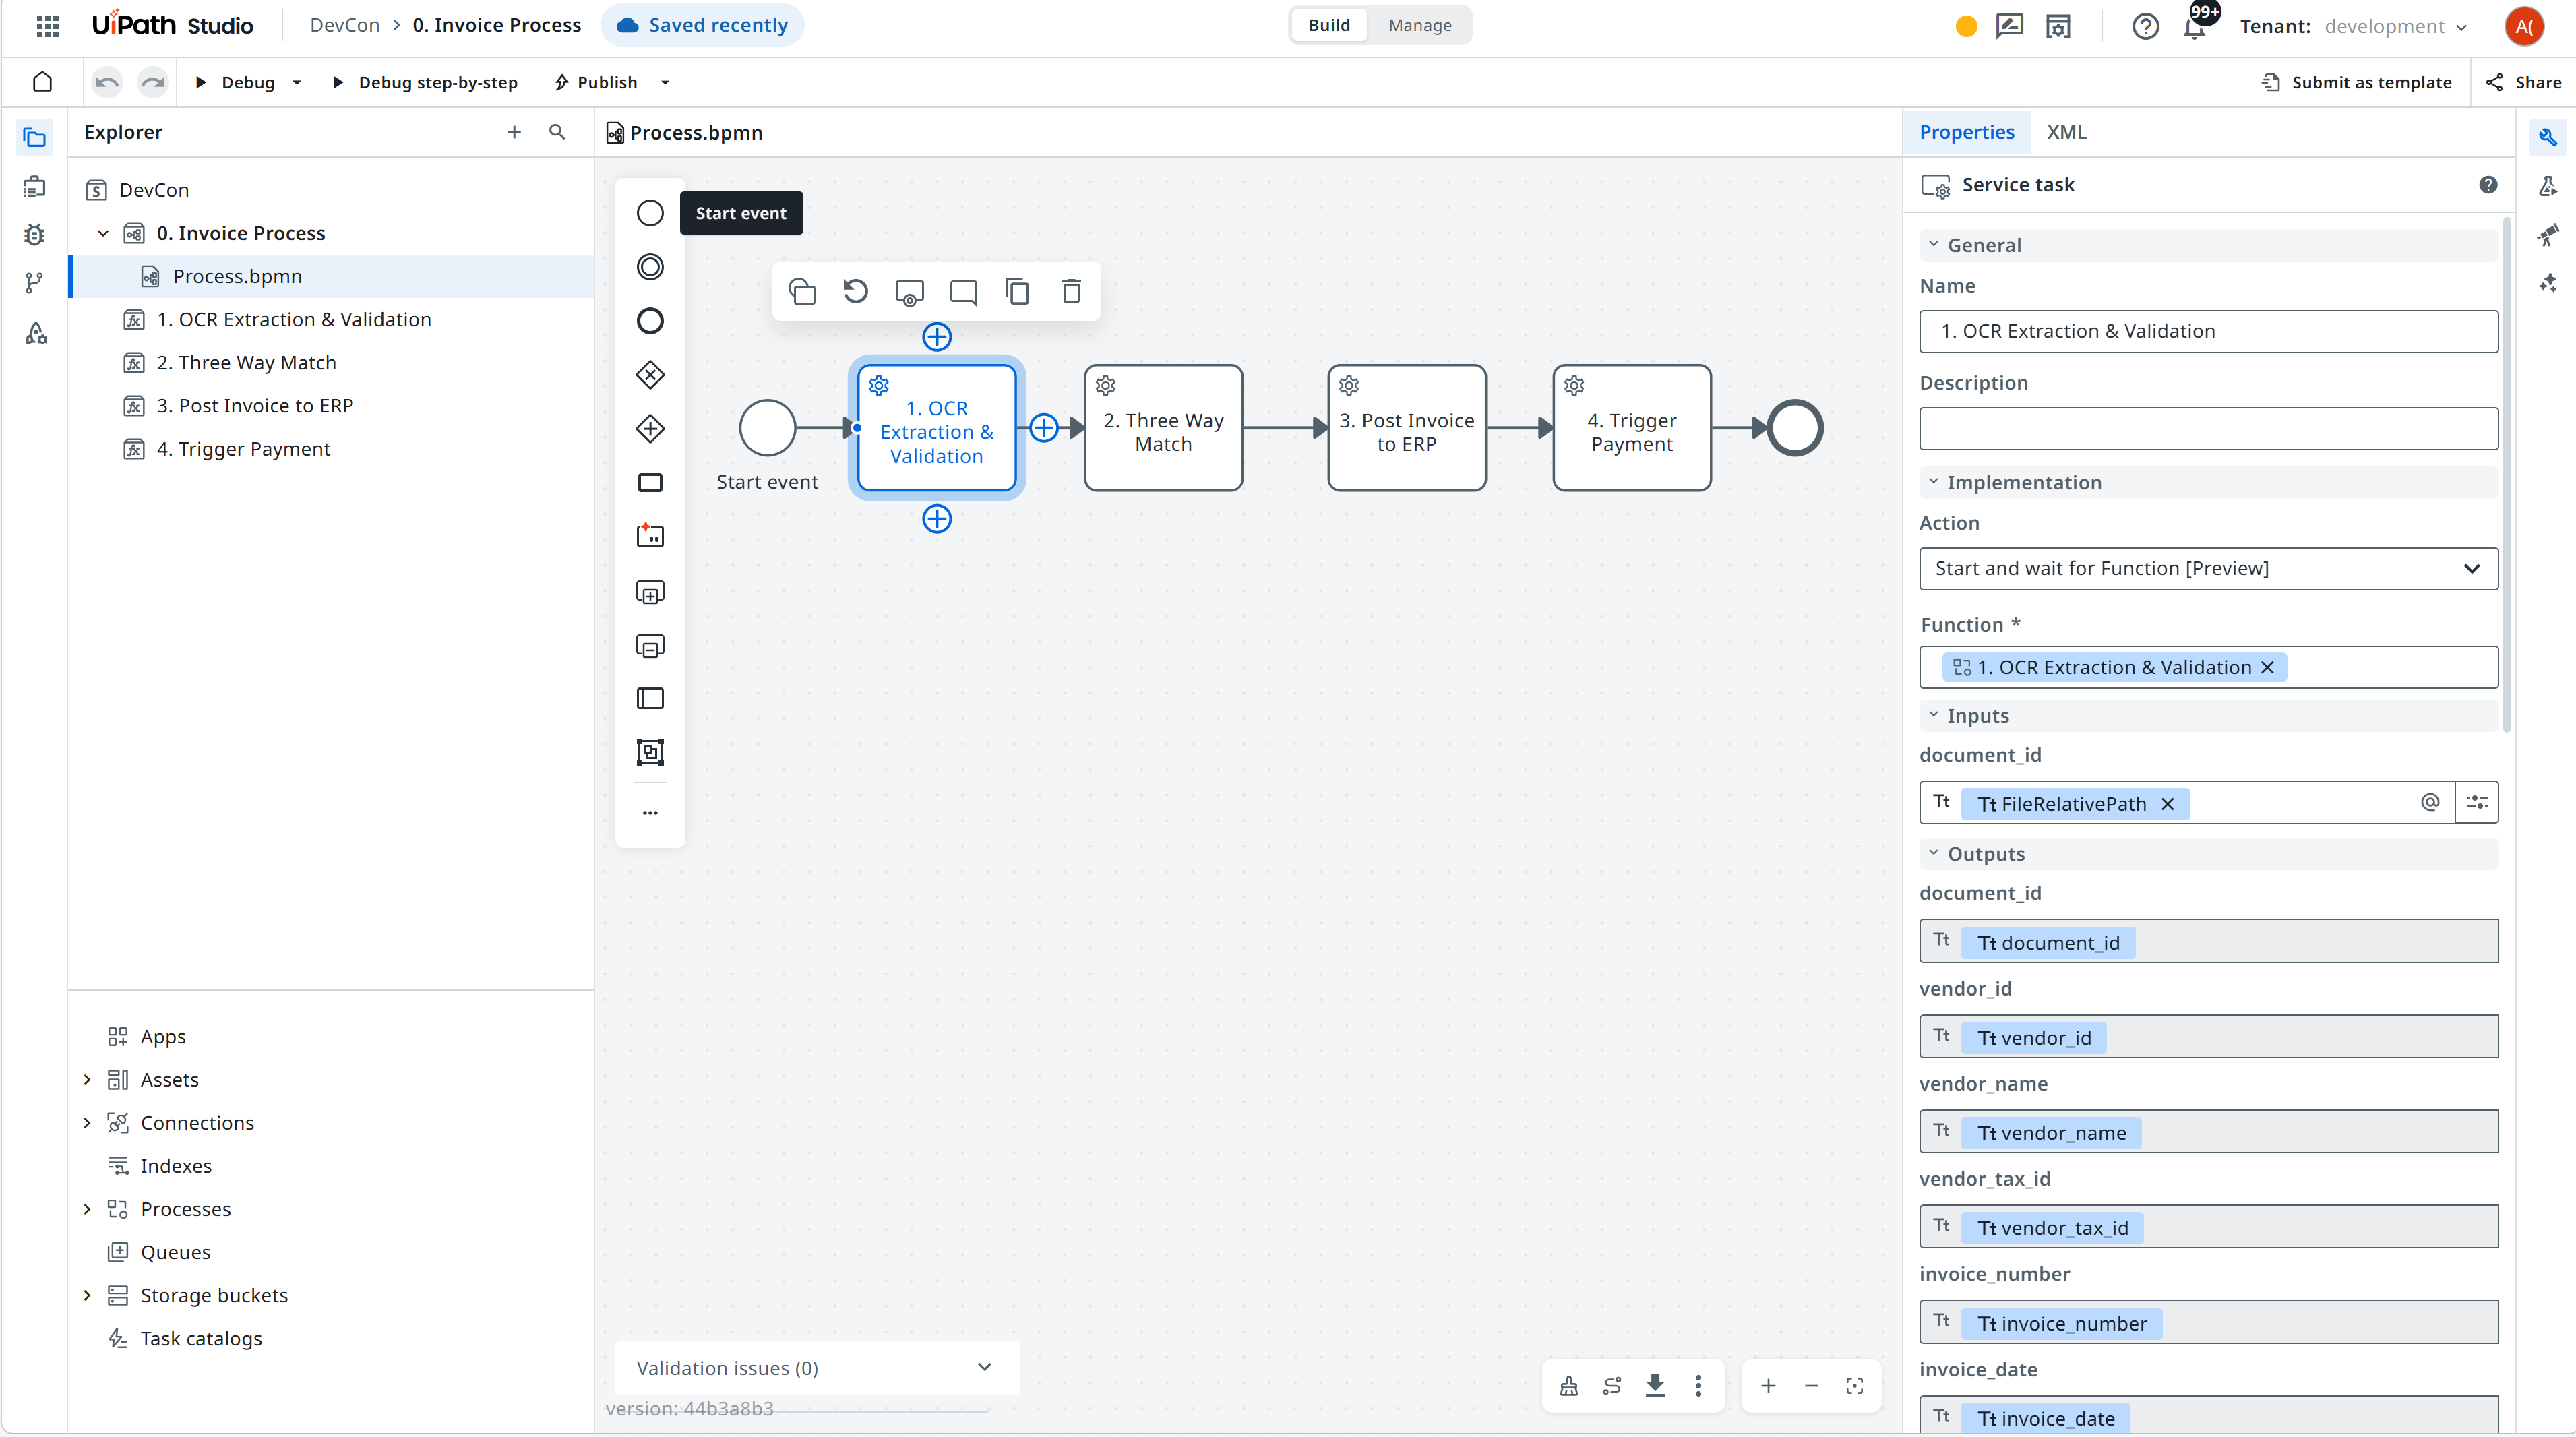The width and height of the screenshot is (2576, 1437).
Task: Open more palette tools ellipsis
Action: [650, 813]
